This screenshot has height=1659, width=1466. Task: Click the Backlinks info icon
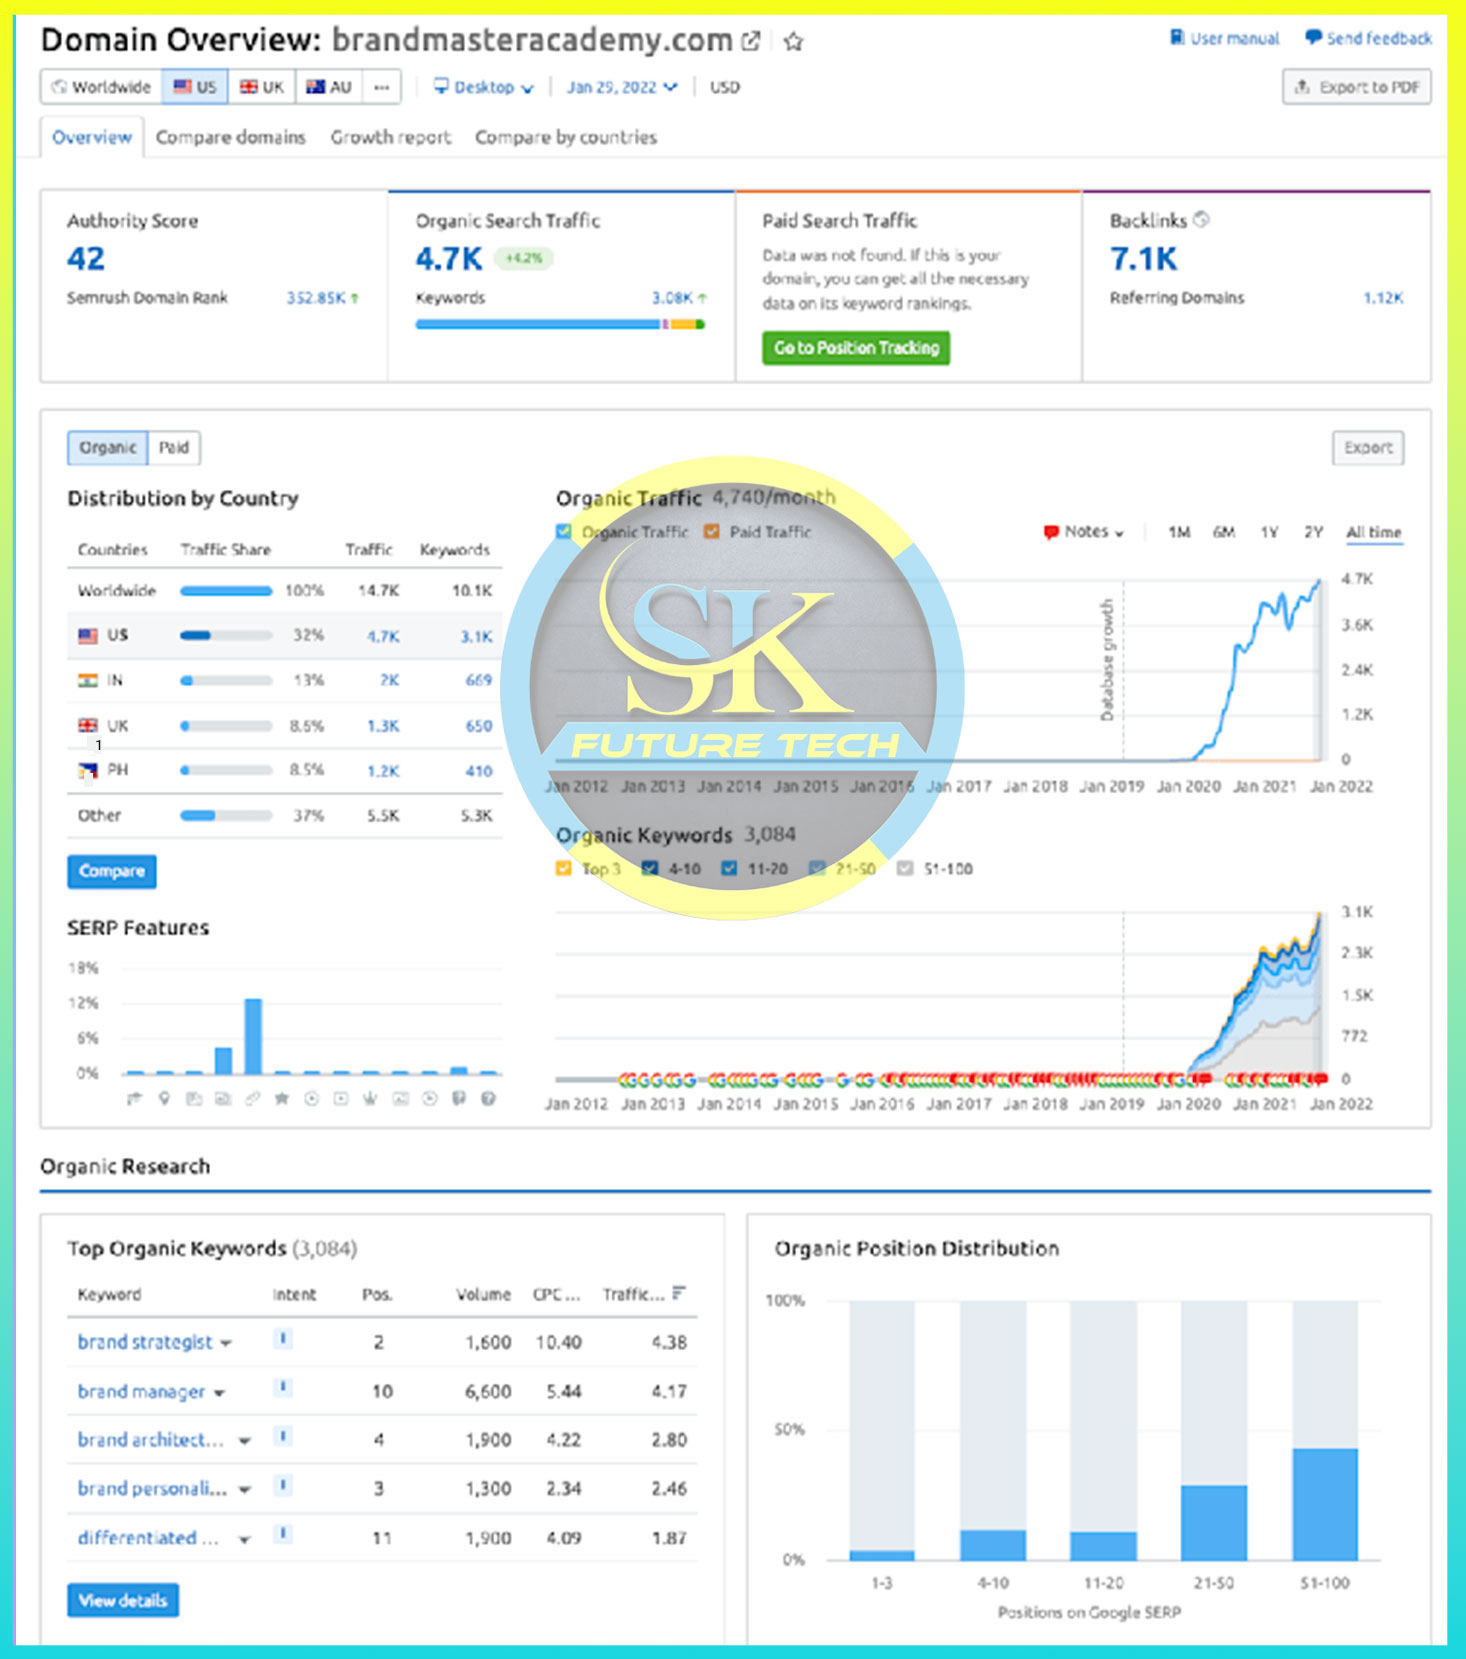click(1201, 220)
